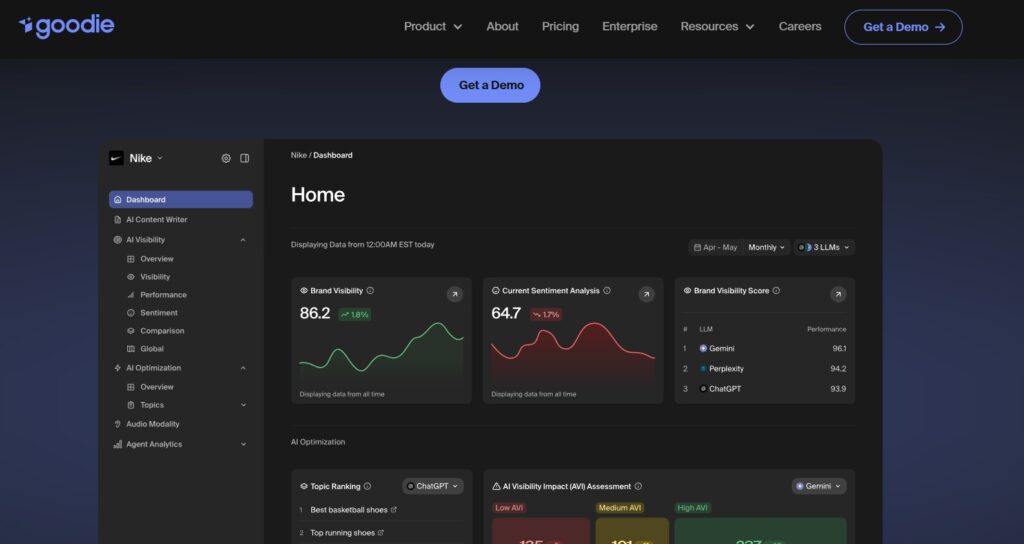This screenshot has height=544, width=1024.
Task: Select Dashboard in the sidebar
Action: [181, 199]
